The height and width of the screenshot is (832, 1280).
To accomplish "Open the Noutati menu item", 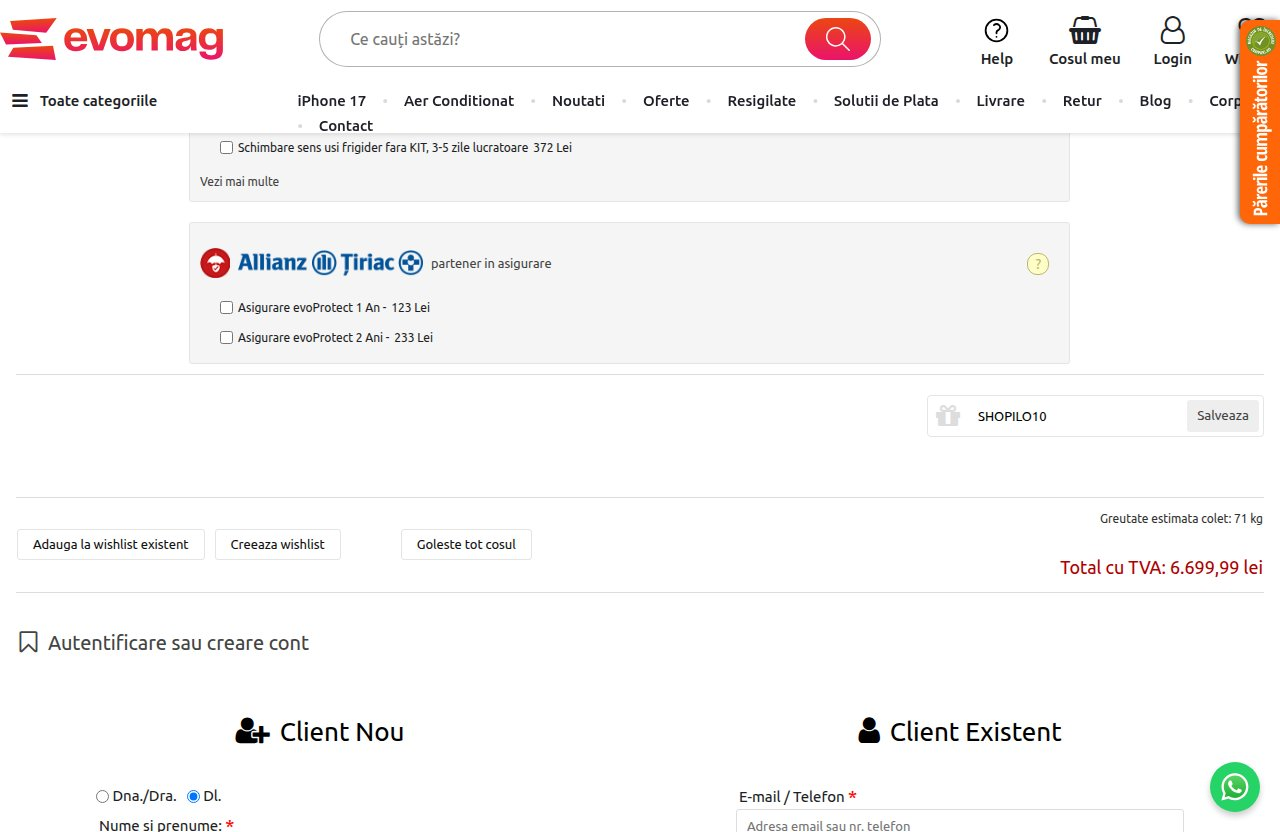I will pos(578,101).
